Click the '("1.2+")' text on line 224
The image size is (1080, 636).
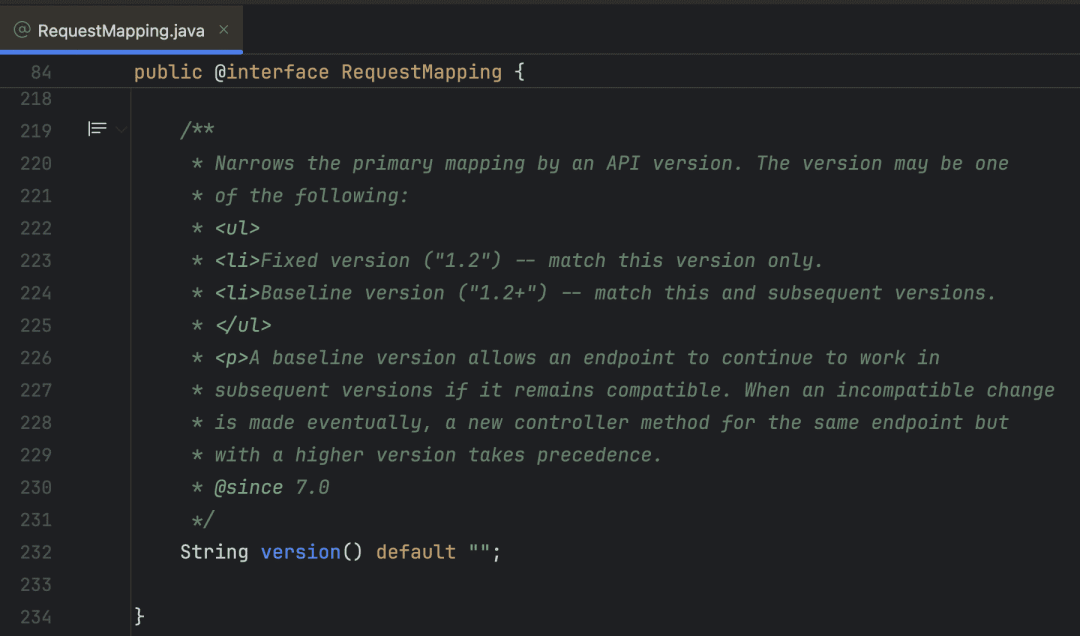[503, 293]
